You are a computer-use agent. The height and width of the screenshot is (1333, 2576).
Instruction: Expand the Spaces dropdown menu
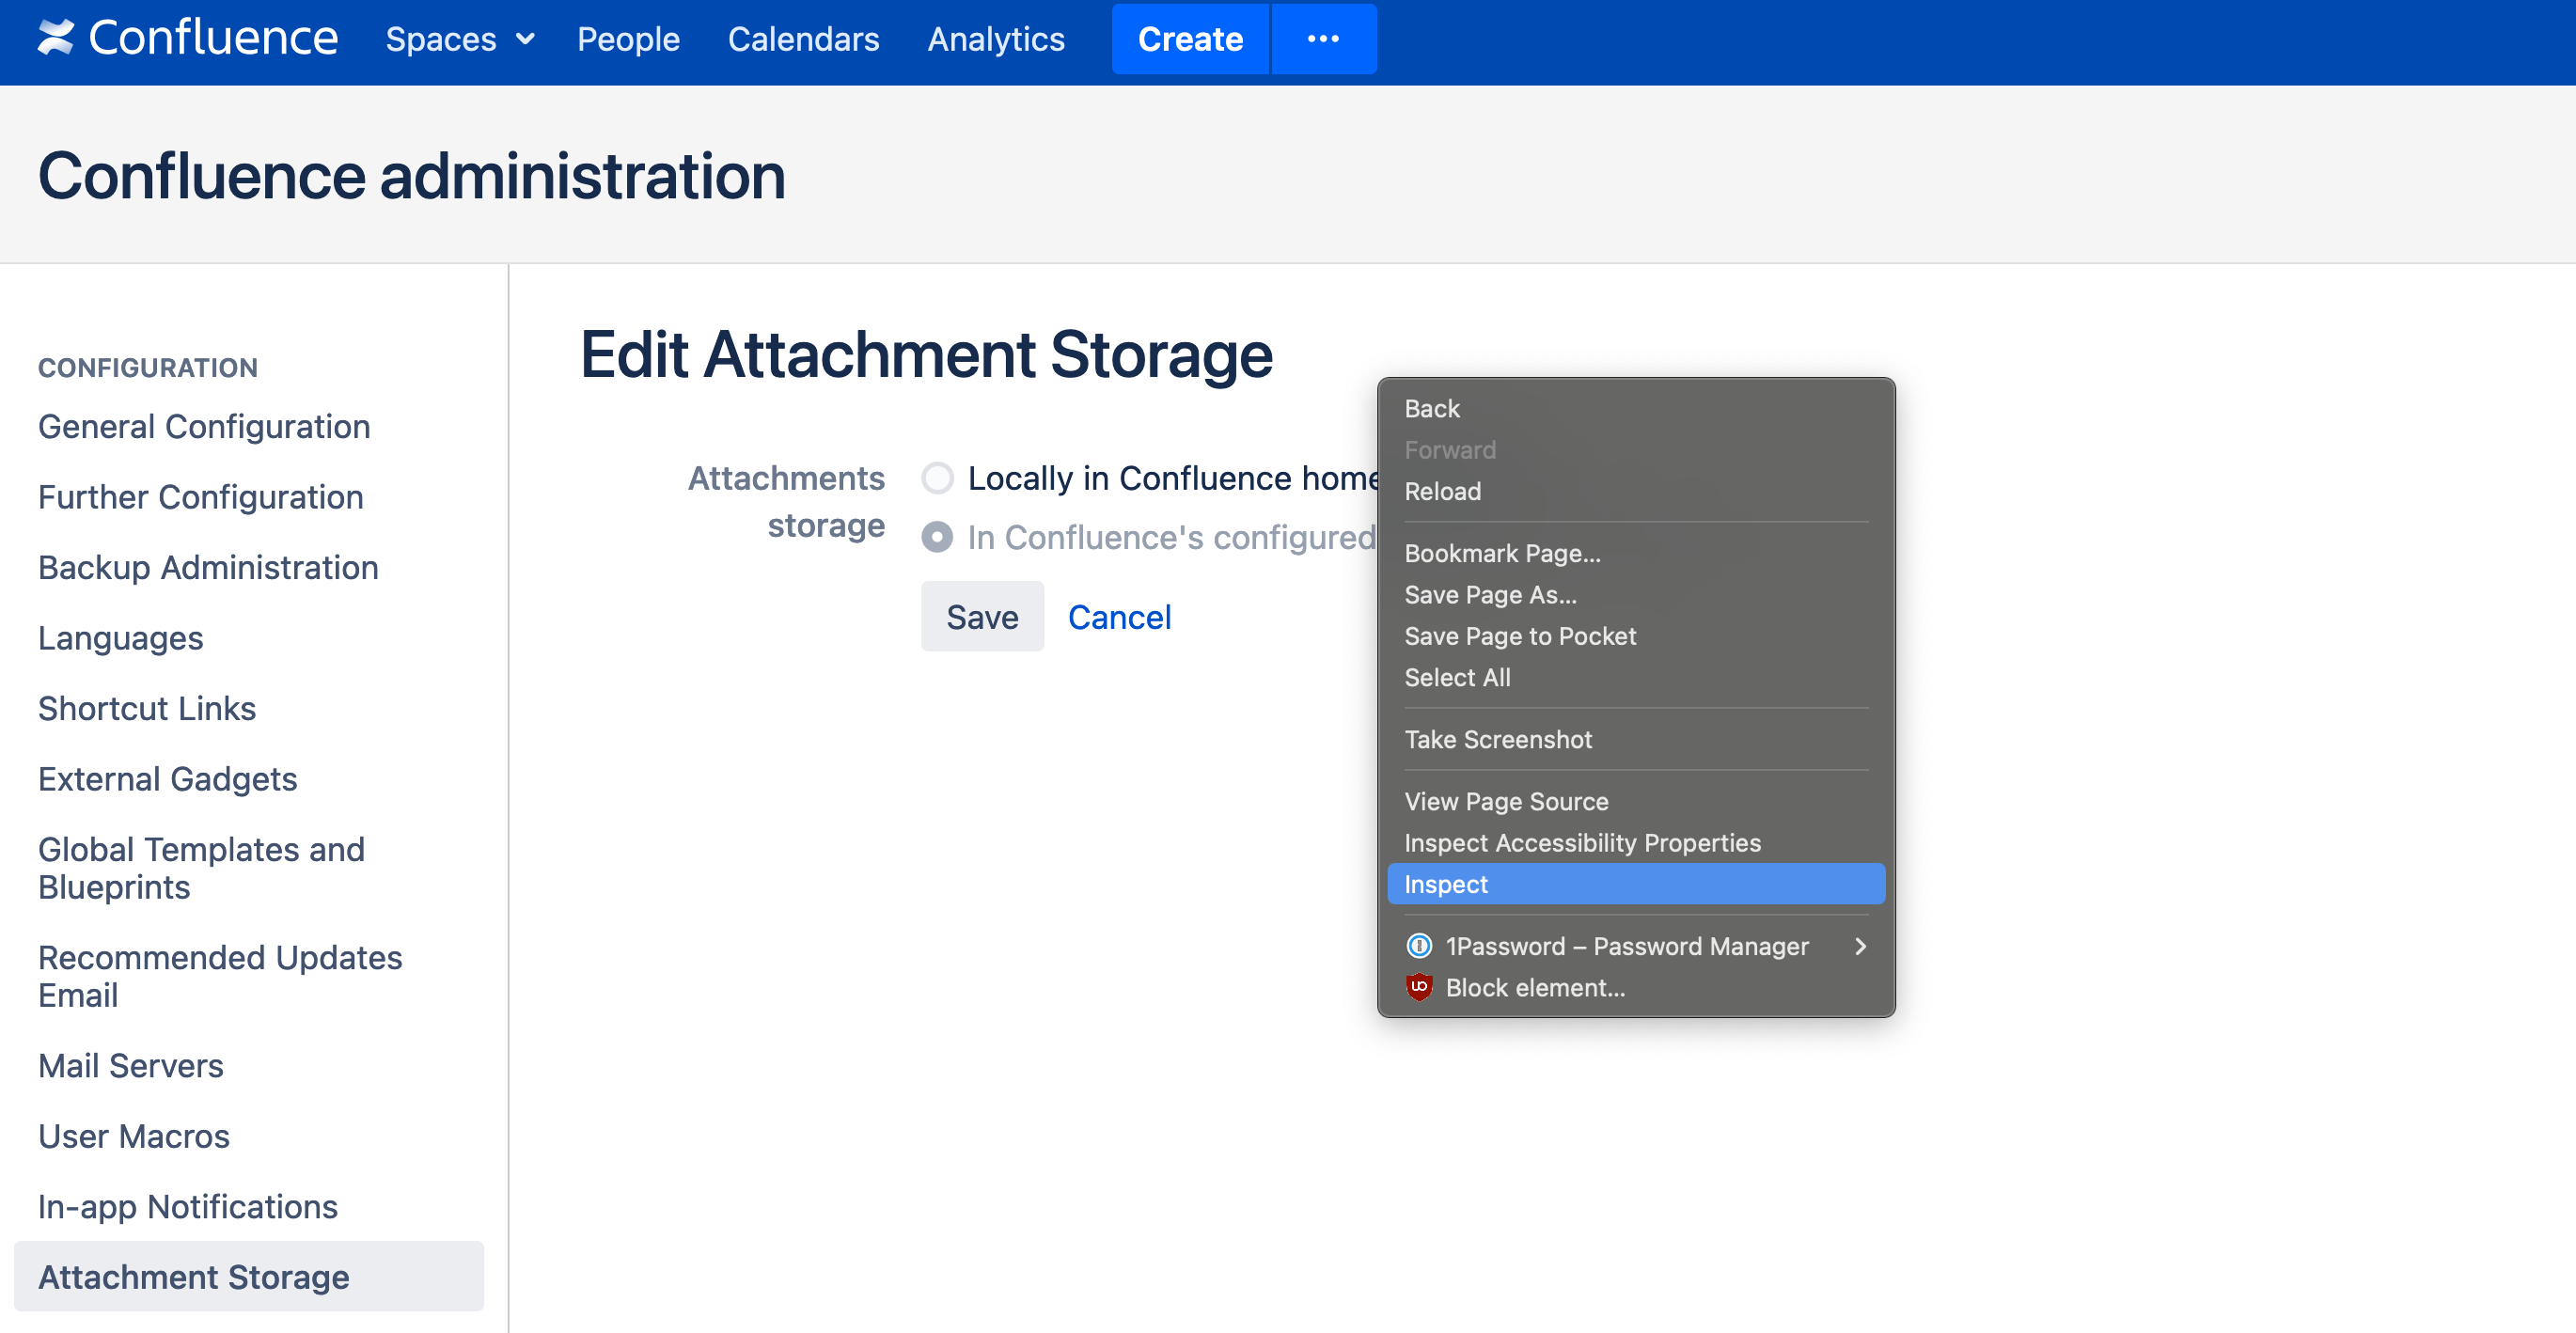pos(460,39)
